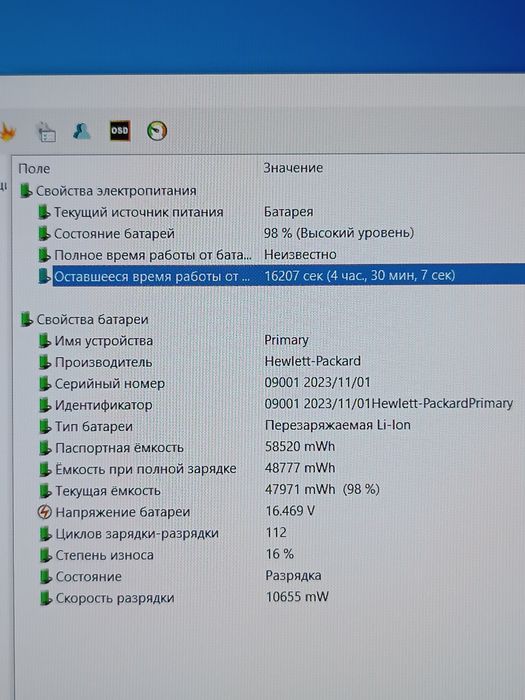Select the Состояние батарей label
Screen dimensions: 525x700
(114, 233)
